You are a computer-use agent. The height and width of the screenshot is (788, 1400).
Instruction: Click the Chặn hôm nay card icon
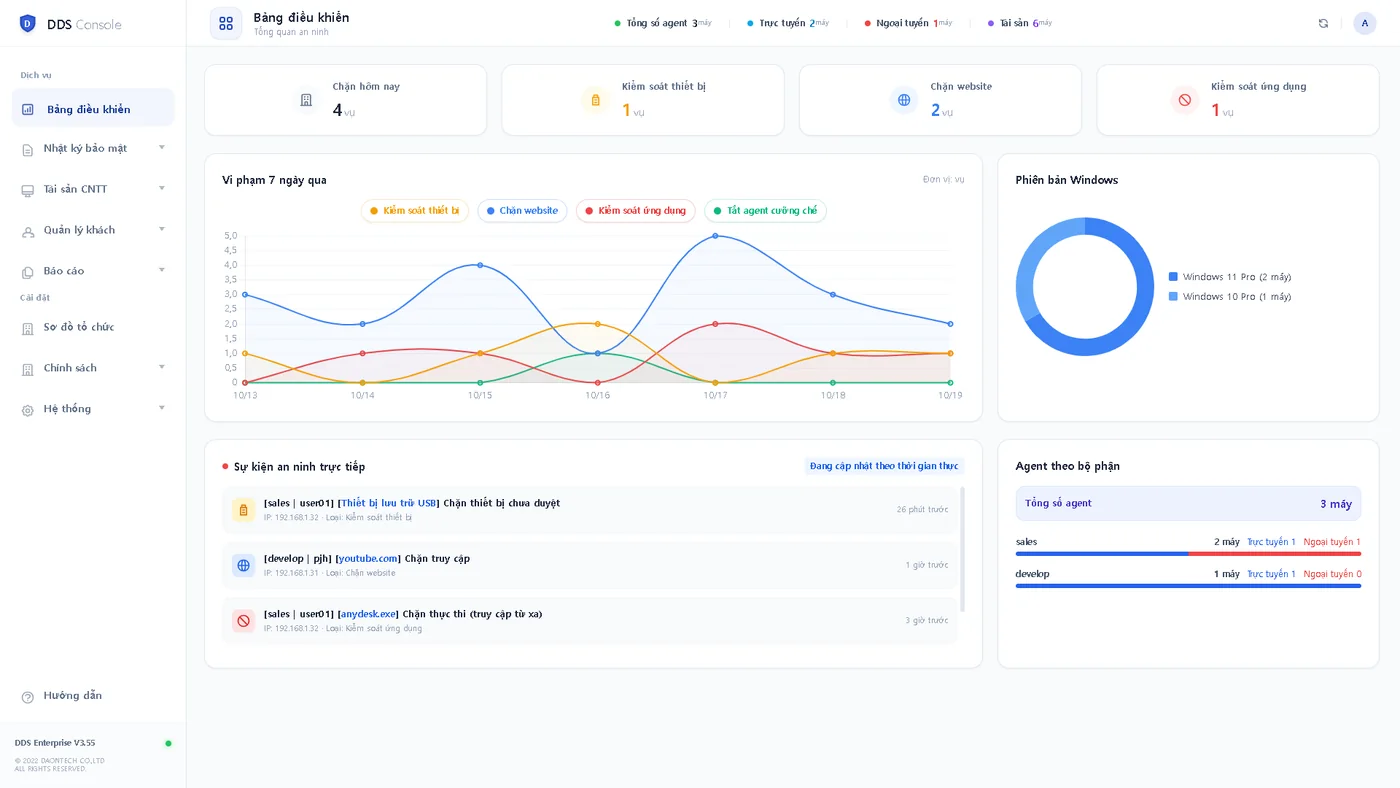(x=306, y=100)
